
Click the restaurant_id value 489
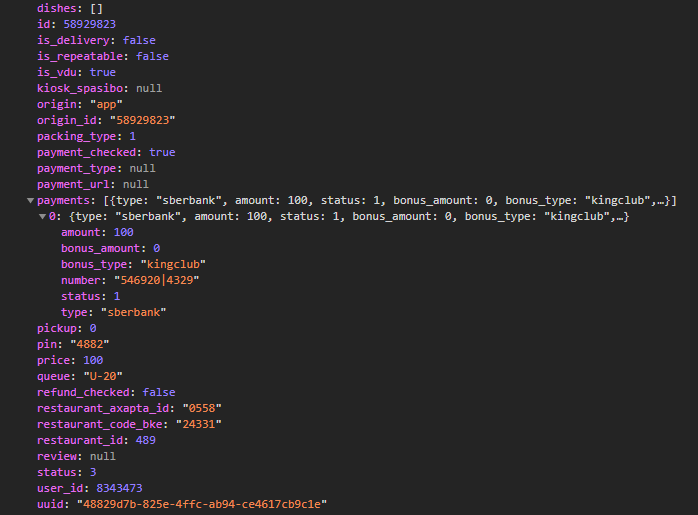145,440
